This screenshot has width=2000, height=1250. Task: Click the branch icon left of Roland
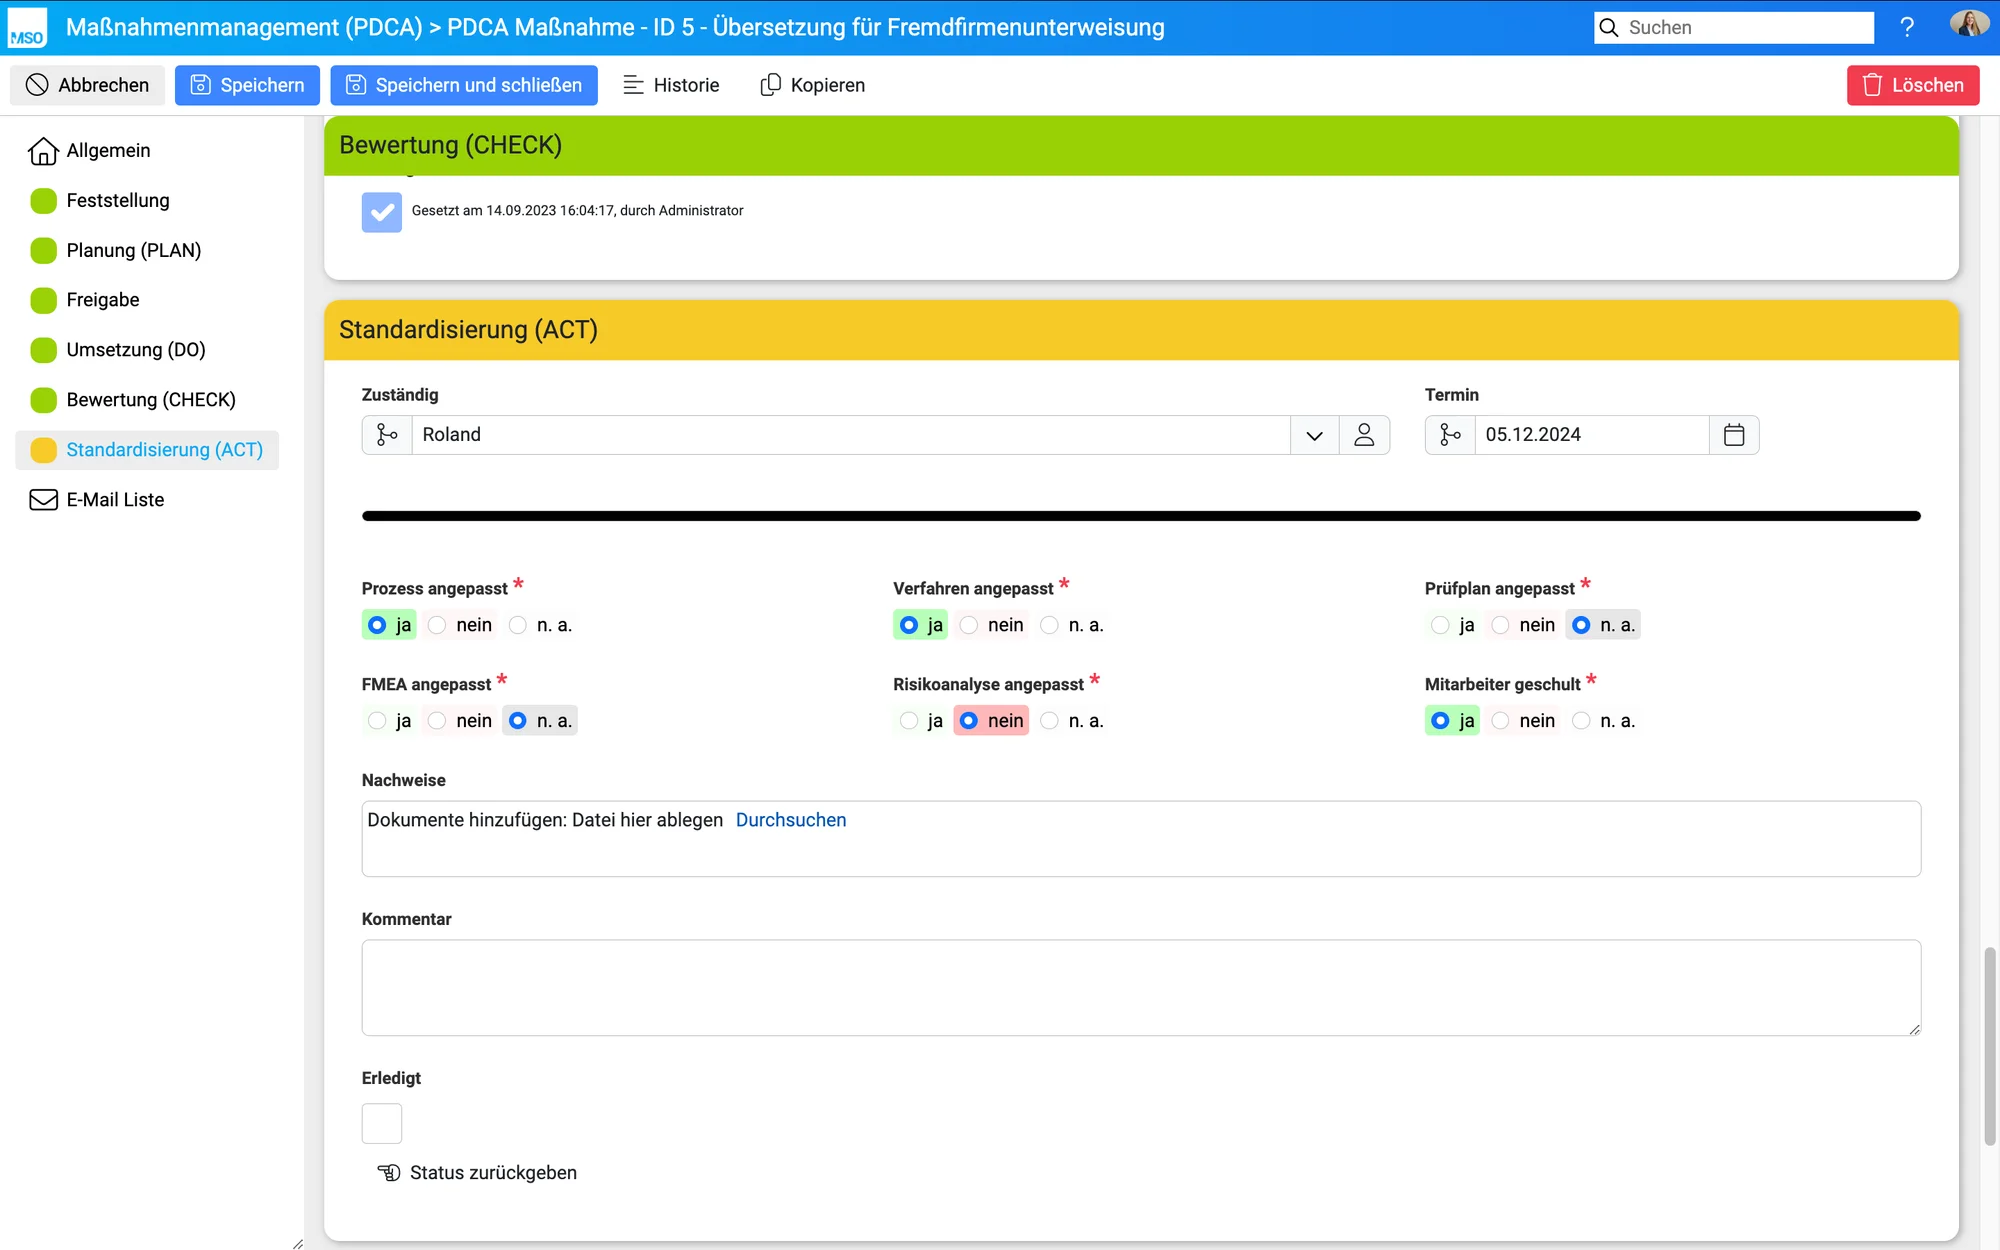pyautogui.click(x=387, y=435)
